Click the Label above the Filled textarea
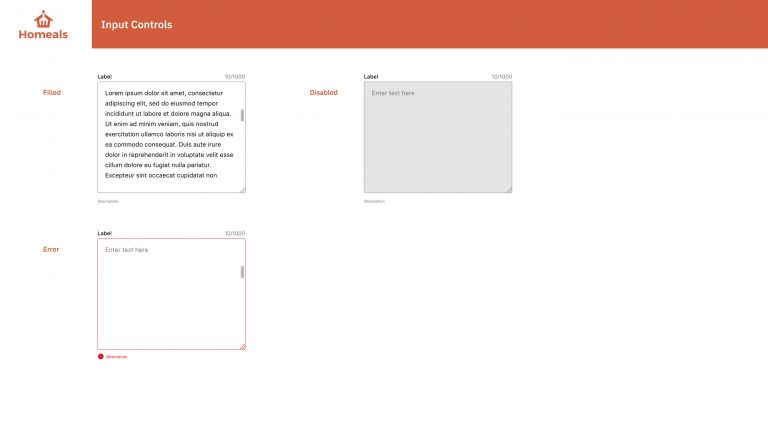Image resolution: width=768 pixels, height=432 pixels. [104, 77]
